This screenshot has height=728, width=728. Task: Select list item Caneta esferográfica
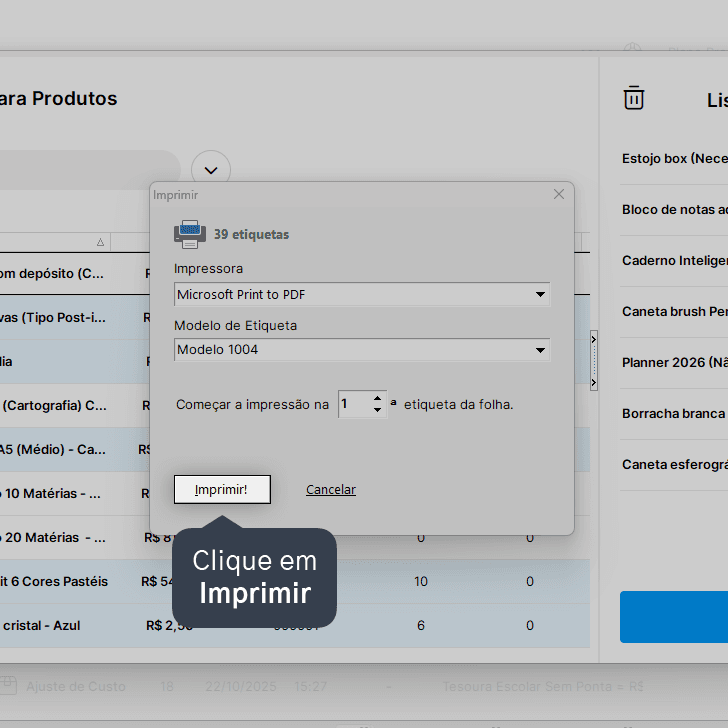pos(674,465)
